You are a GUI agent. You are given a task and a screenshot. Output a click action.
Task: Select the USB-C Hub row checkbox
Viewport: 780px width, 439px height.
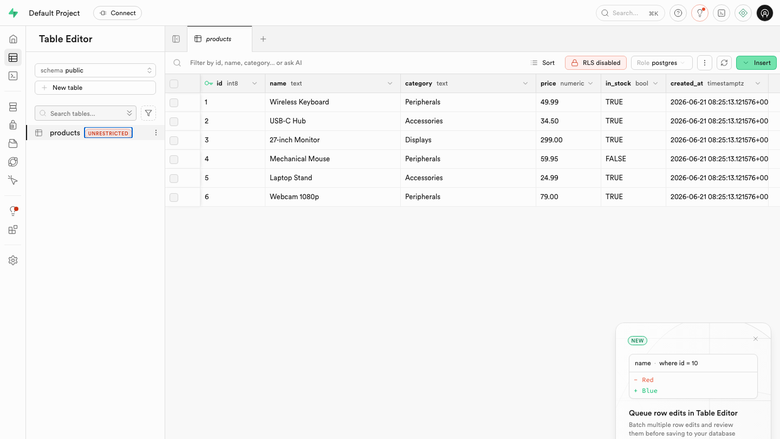174,121
